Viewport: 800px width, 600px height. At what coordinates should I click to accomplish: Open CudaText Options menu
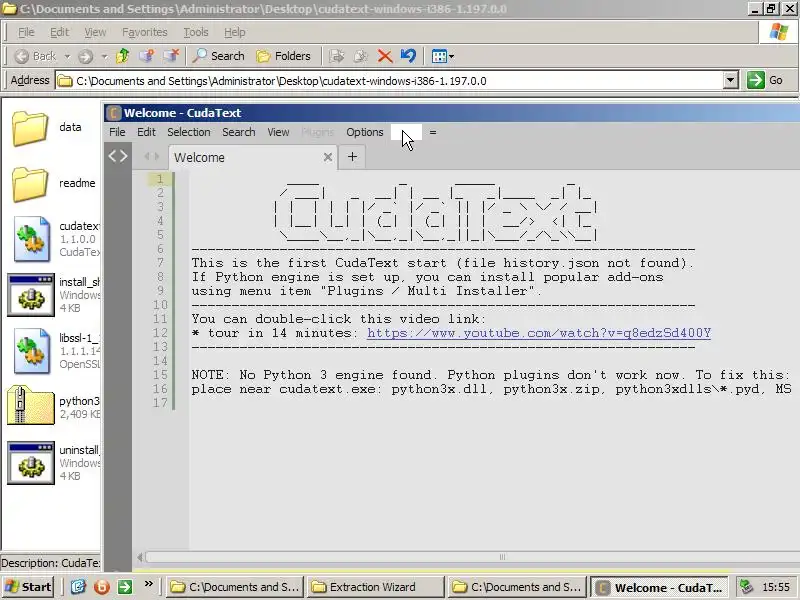point(364,132)
